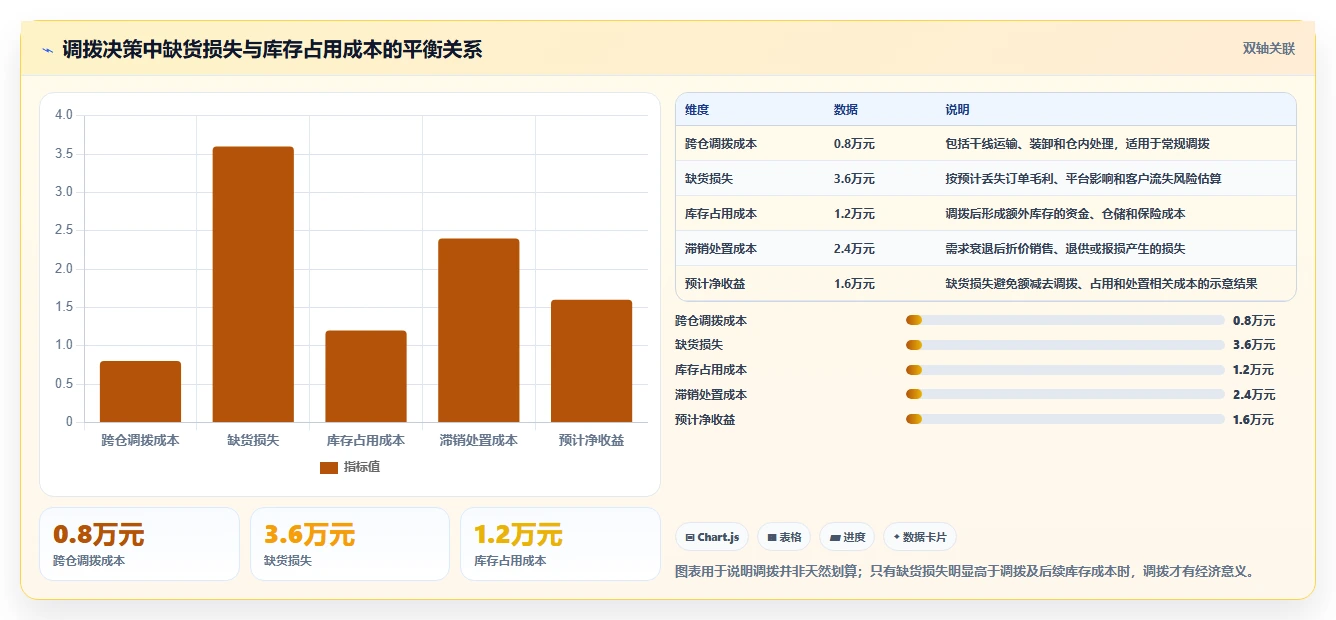1336x620 pixels.
Task: Click the 跨仓调拨成本 progress bar
Action: (1065, 320)
